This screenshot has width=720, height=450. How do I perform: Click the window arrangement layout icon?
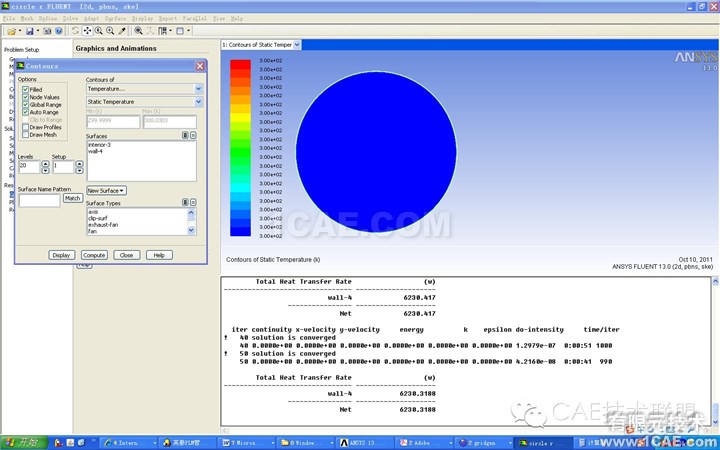[x=163, y=31]
